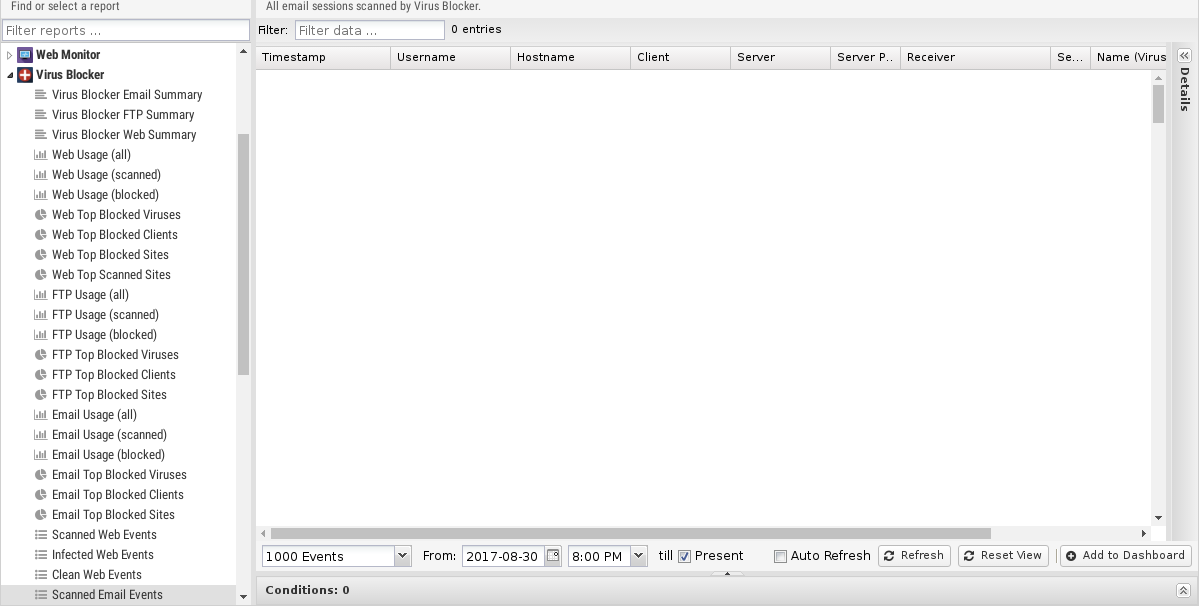Viewport: 1199px width, 606px height.
Task: Expand the Conditions panel
Action: coord(1183,590)
